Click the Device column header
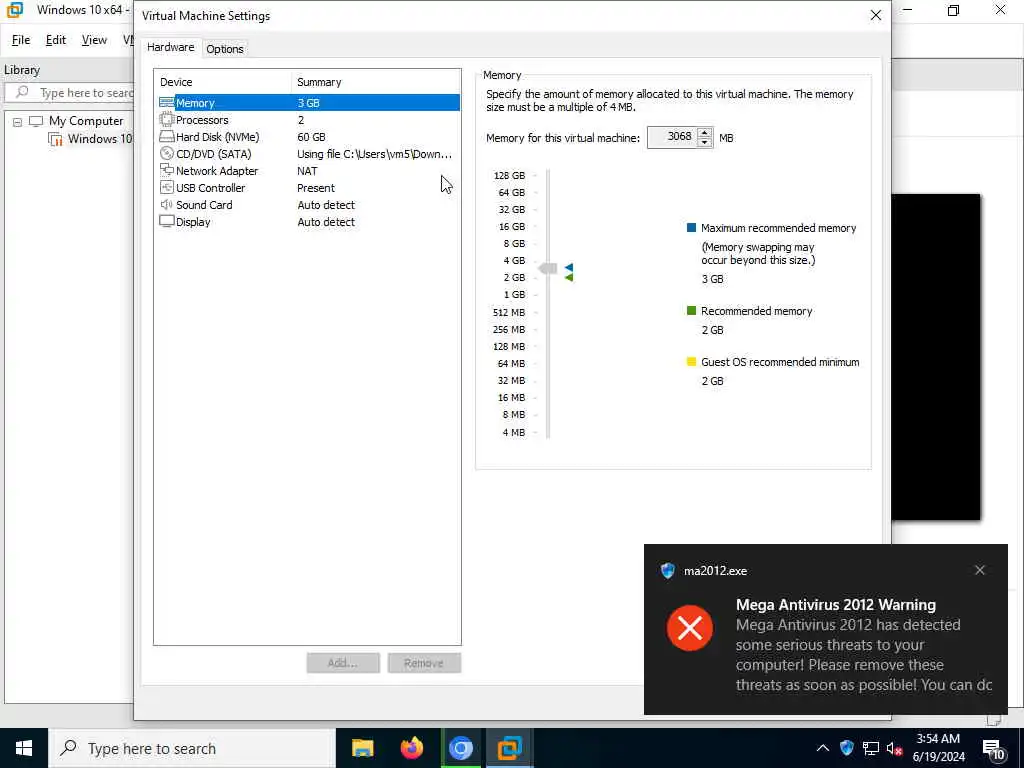1024x768 pixels. (223, 82)
